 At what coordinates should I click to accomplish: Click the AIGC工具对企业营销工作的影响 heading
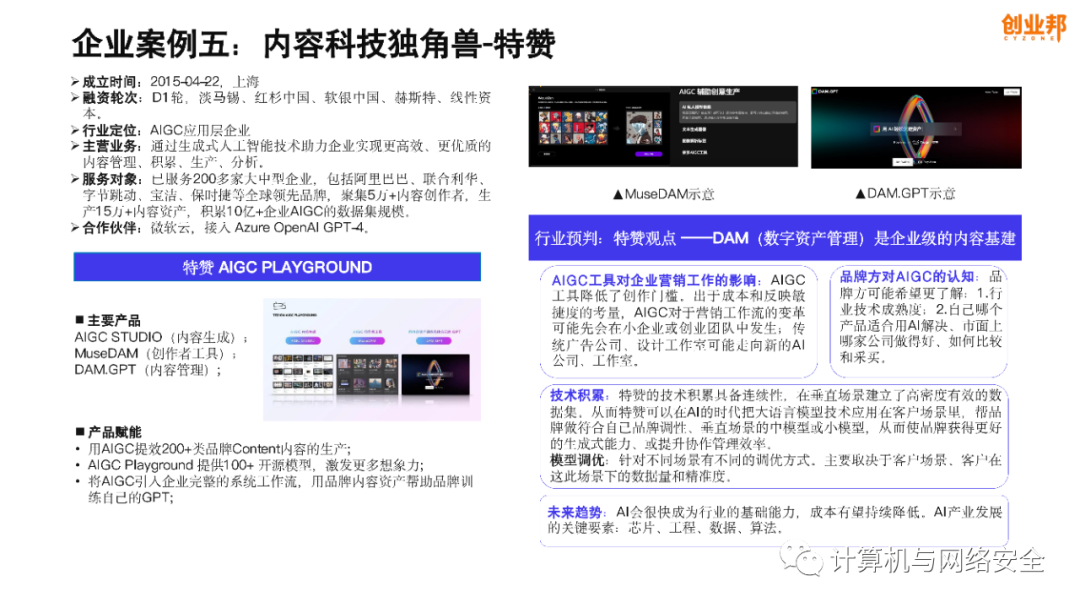[x=657, y=280]
